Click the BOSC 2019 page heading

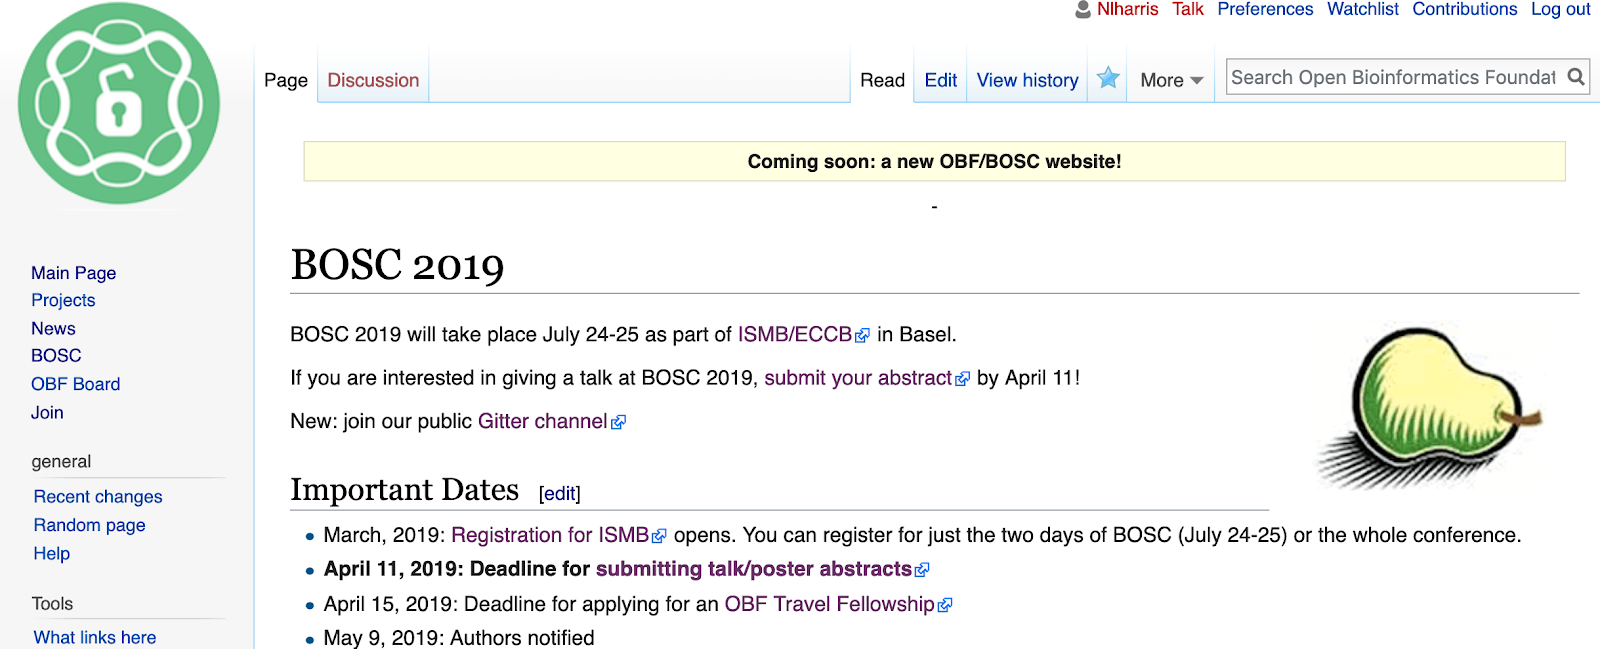click(x=397, y=265)
